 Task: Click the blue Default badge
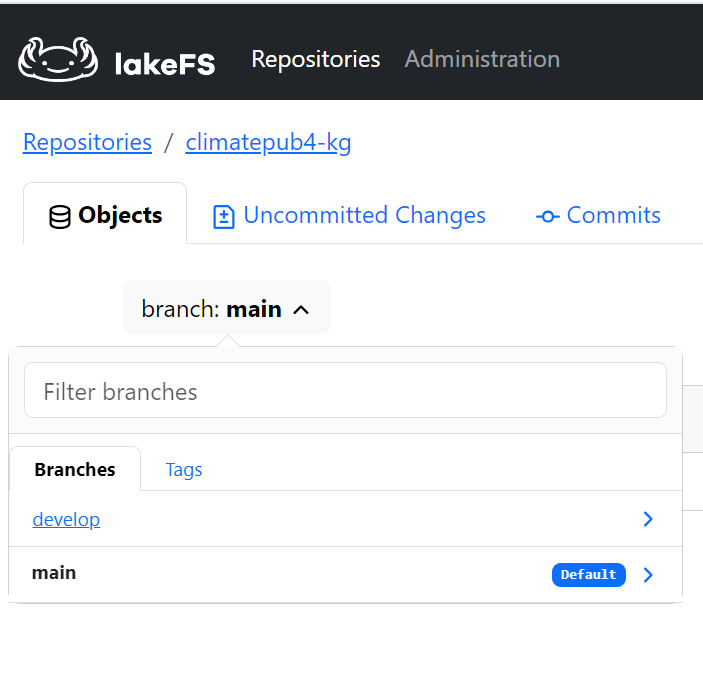click(588, 575)
